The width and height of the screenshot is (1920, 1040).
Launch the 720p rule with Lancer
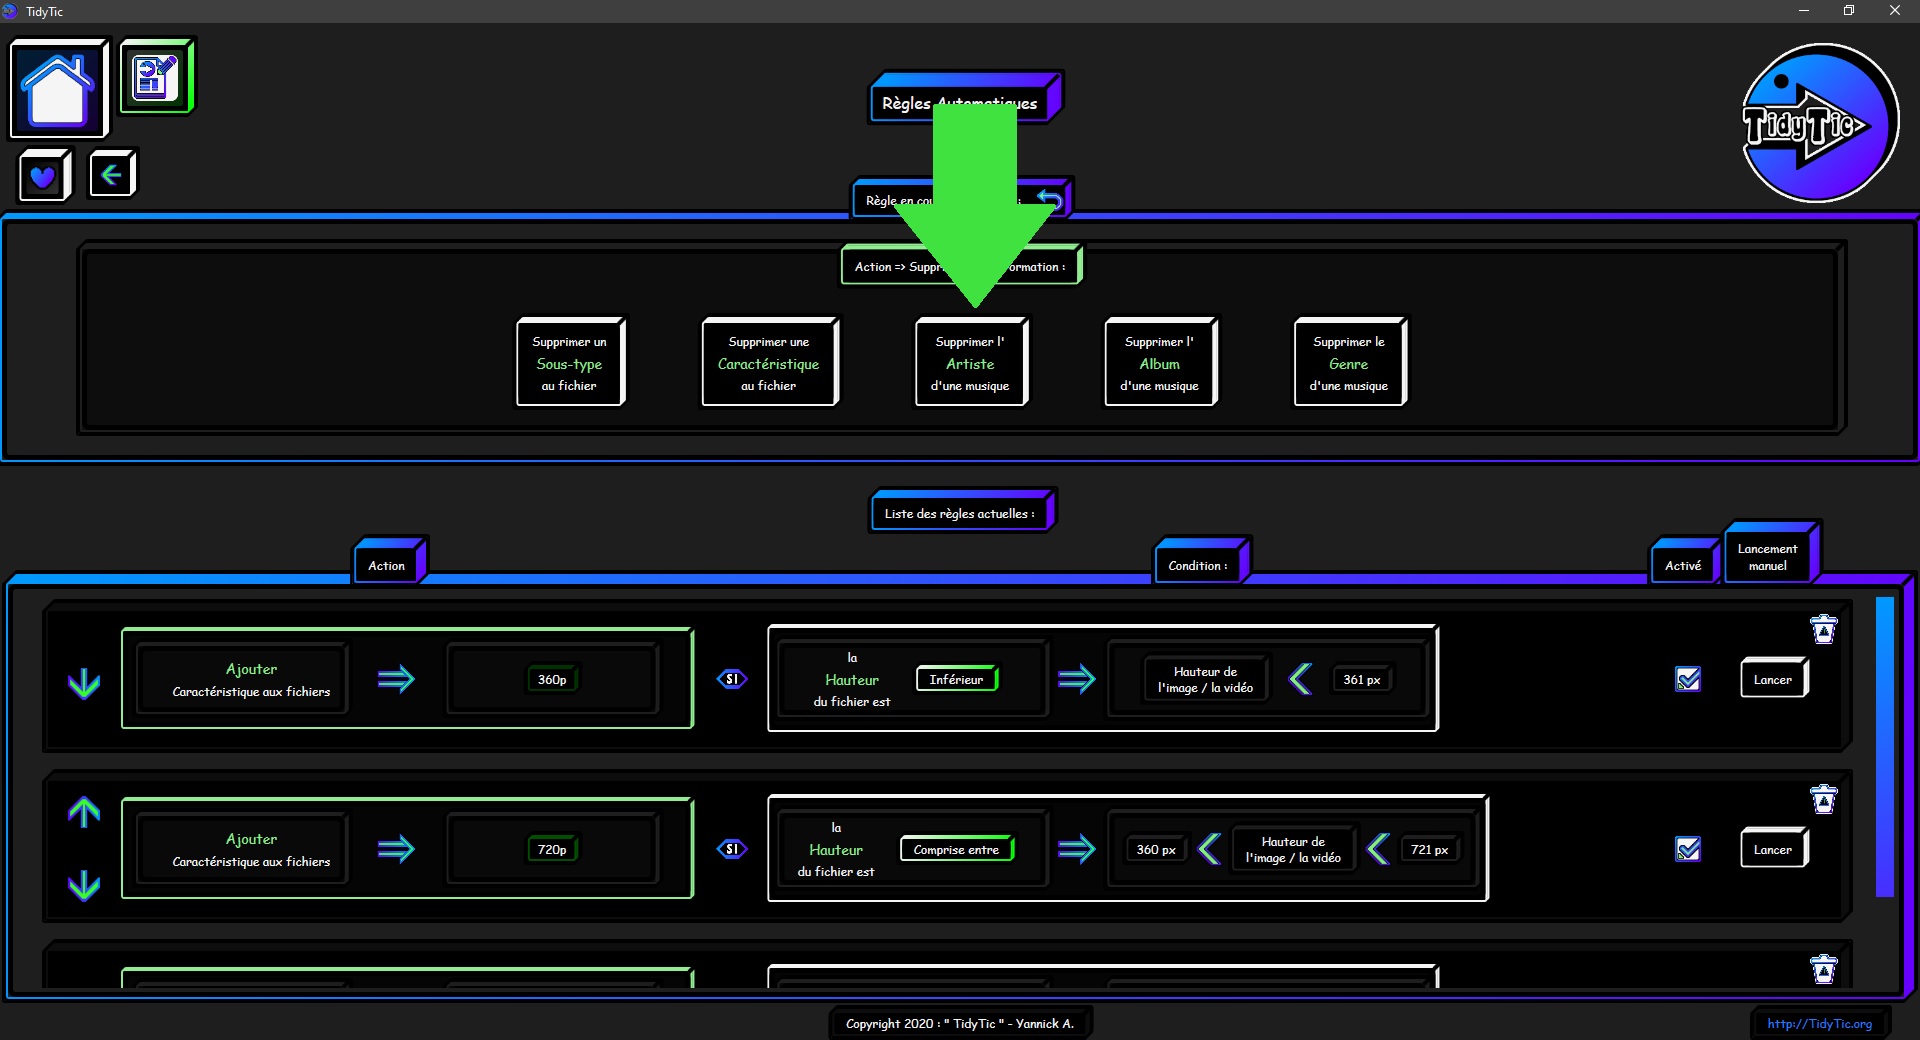[x=1773, y=849]
